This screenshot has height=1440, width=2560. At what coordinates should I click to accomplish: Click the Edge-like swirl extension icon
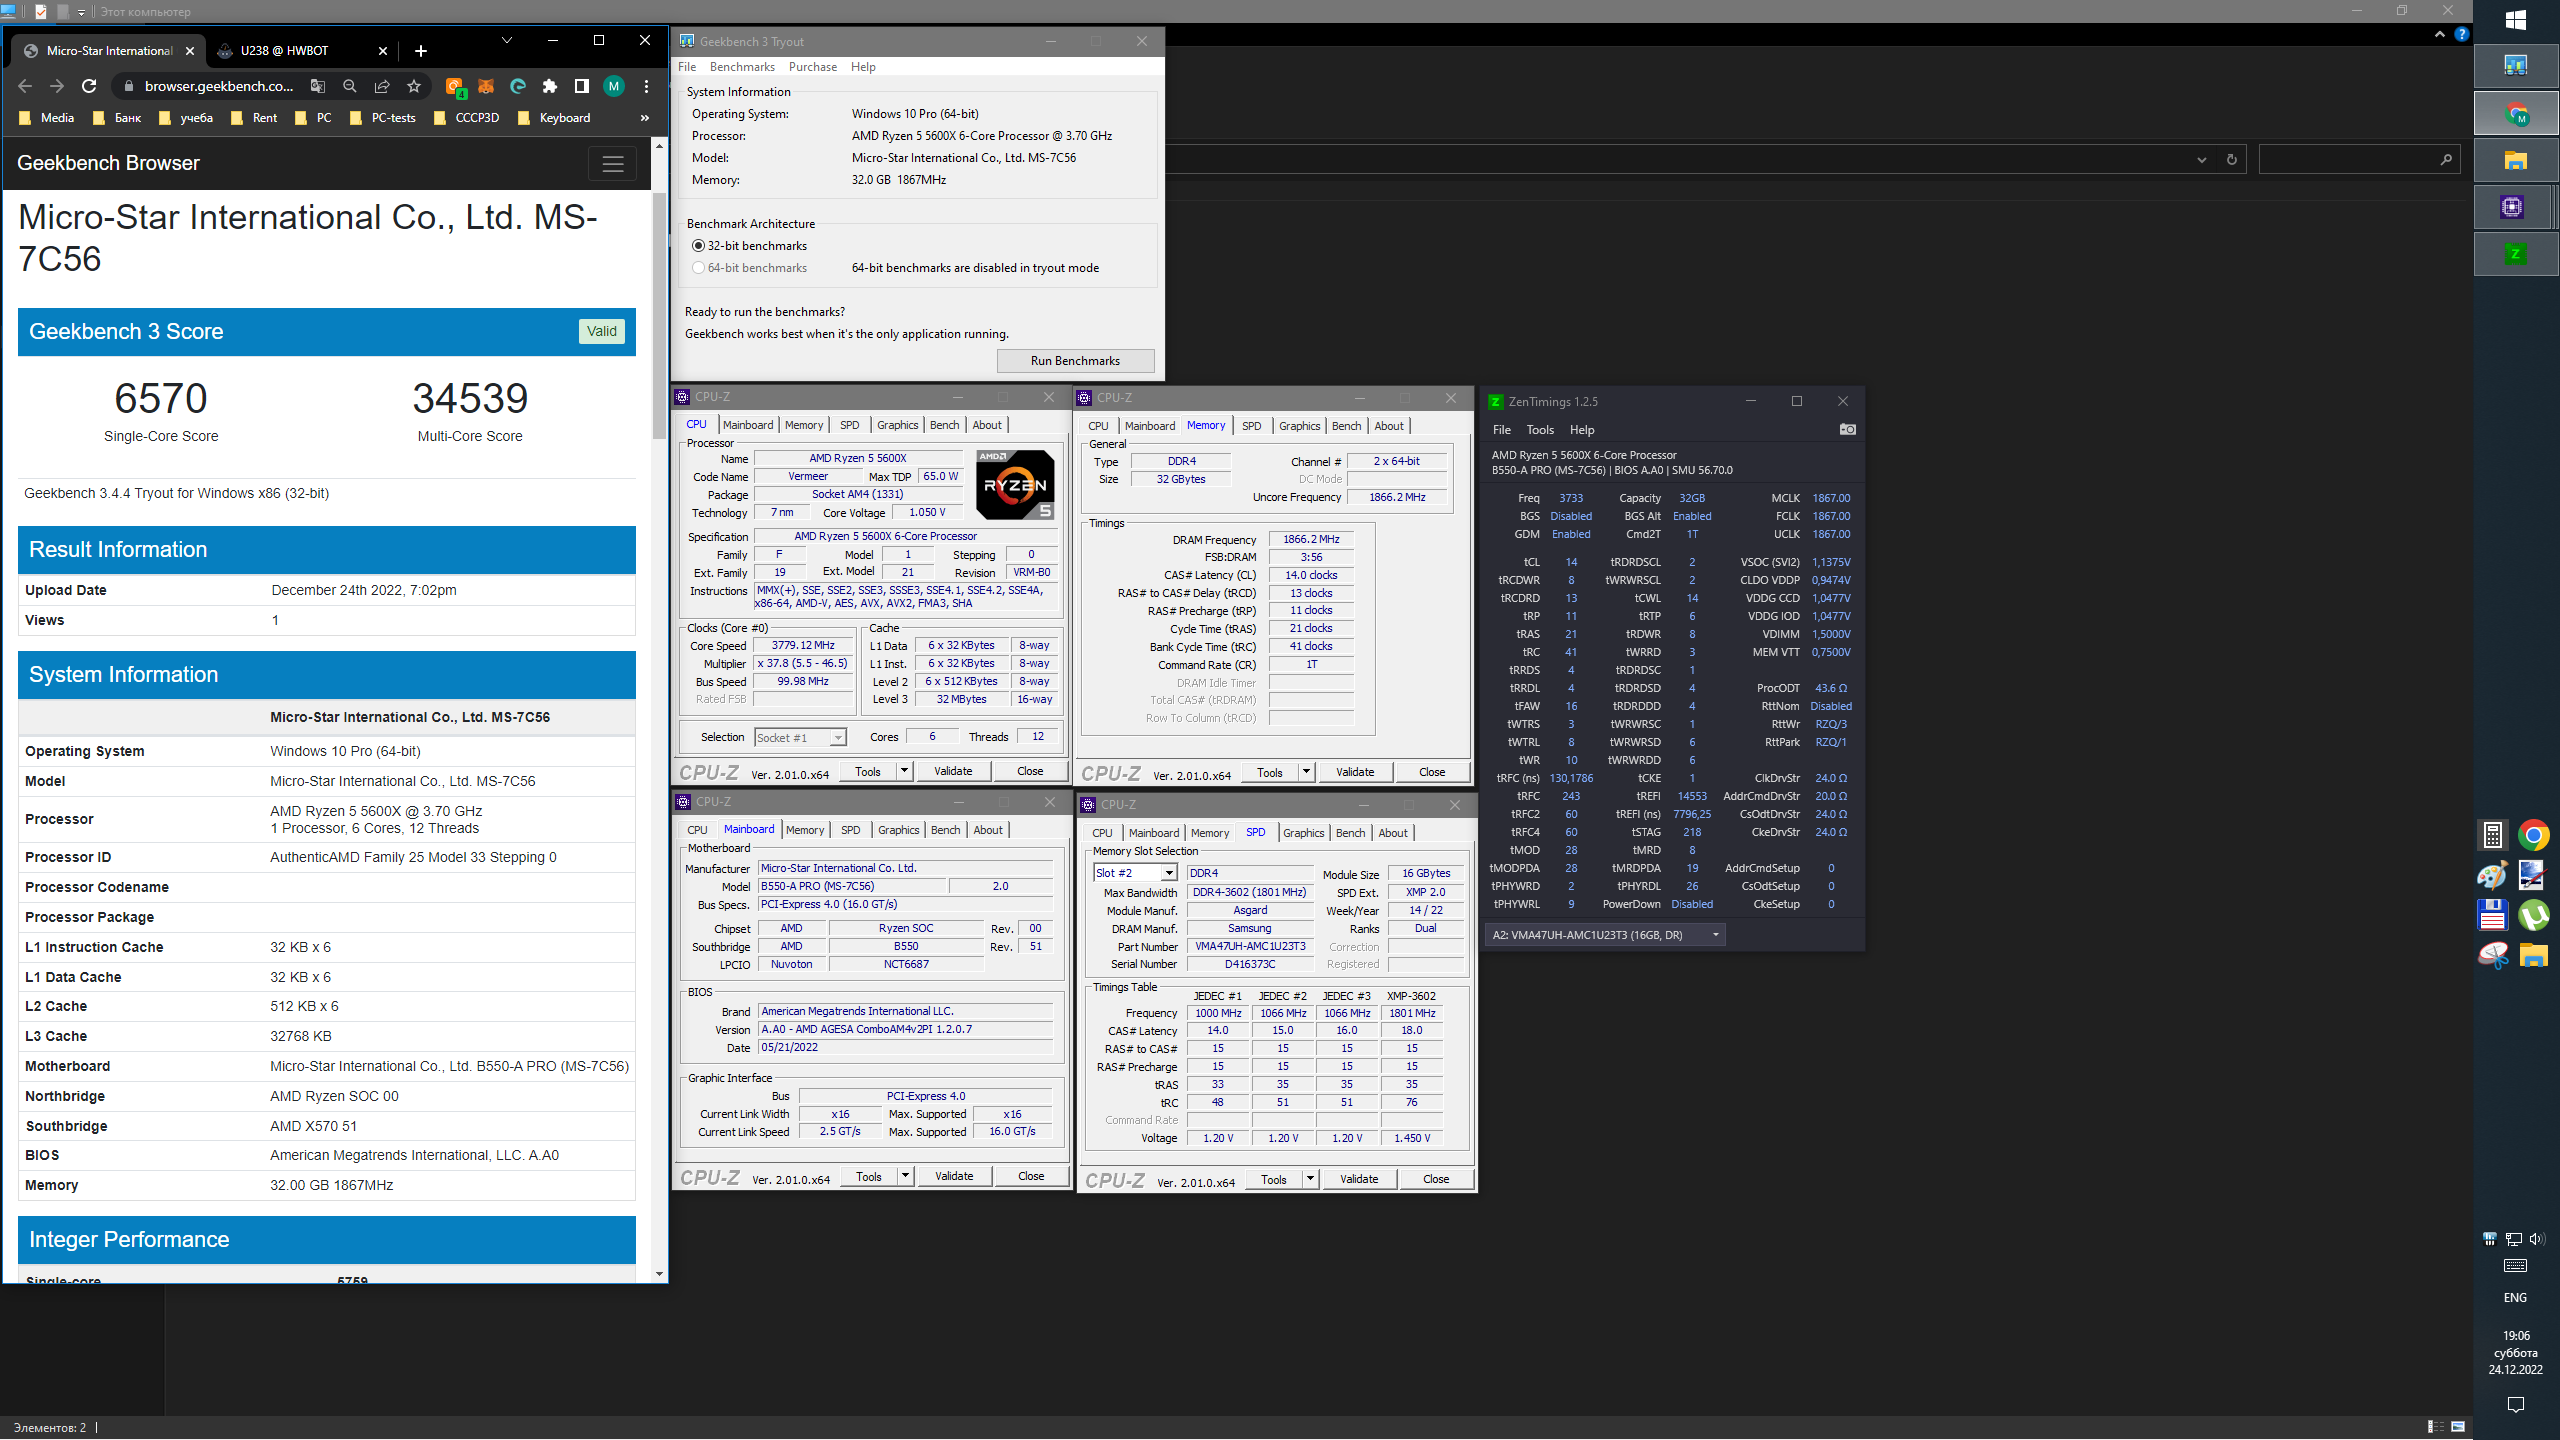click(518, 86)
